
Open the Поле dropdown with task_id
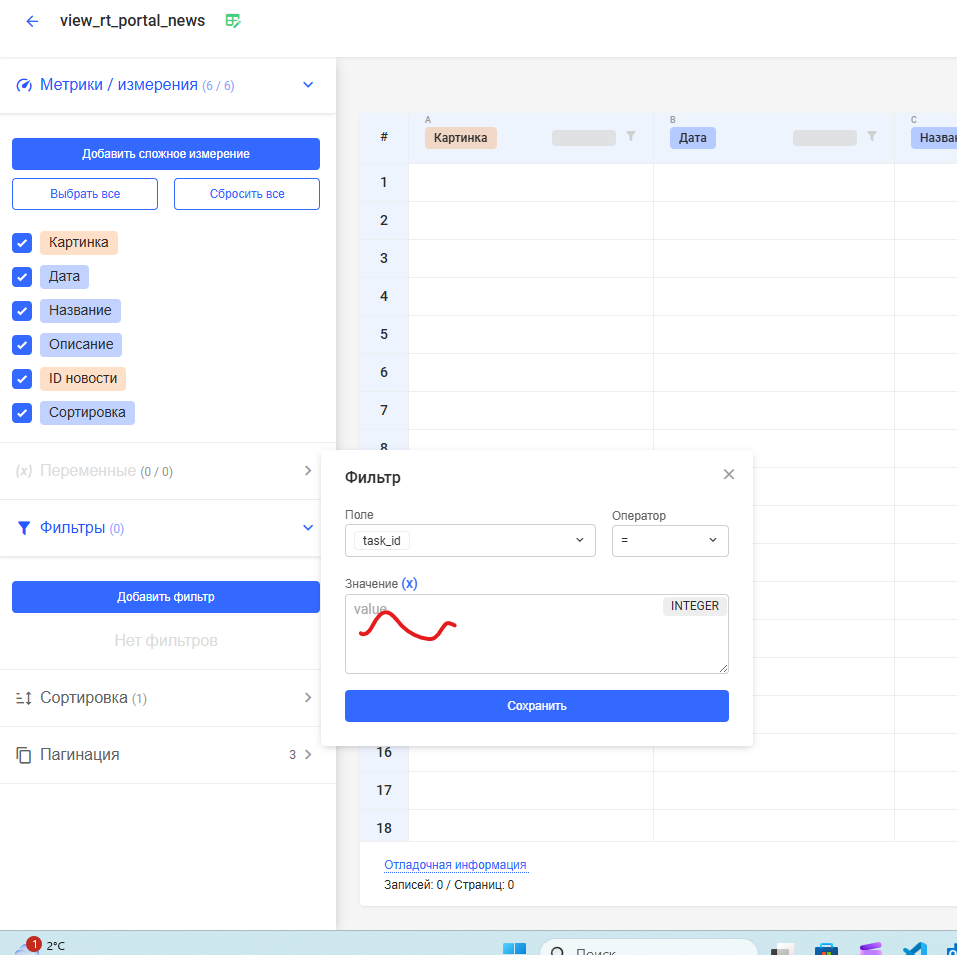pos(469,541)
